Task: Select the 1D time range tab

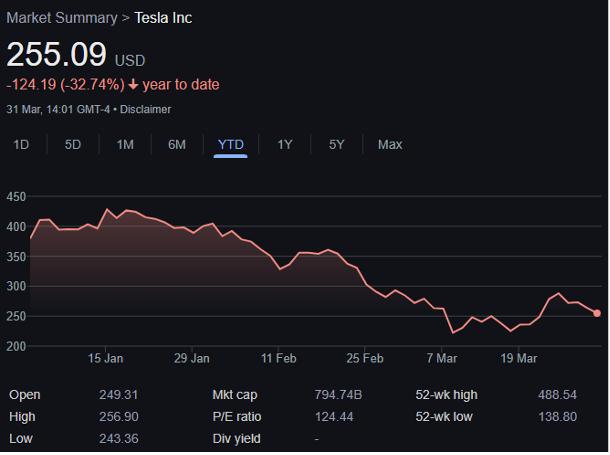Action: (x=21, y=145)
